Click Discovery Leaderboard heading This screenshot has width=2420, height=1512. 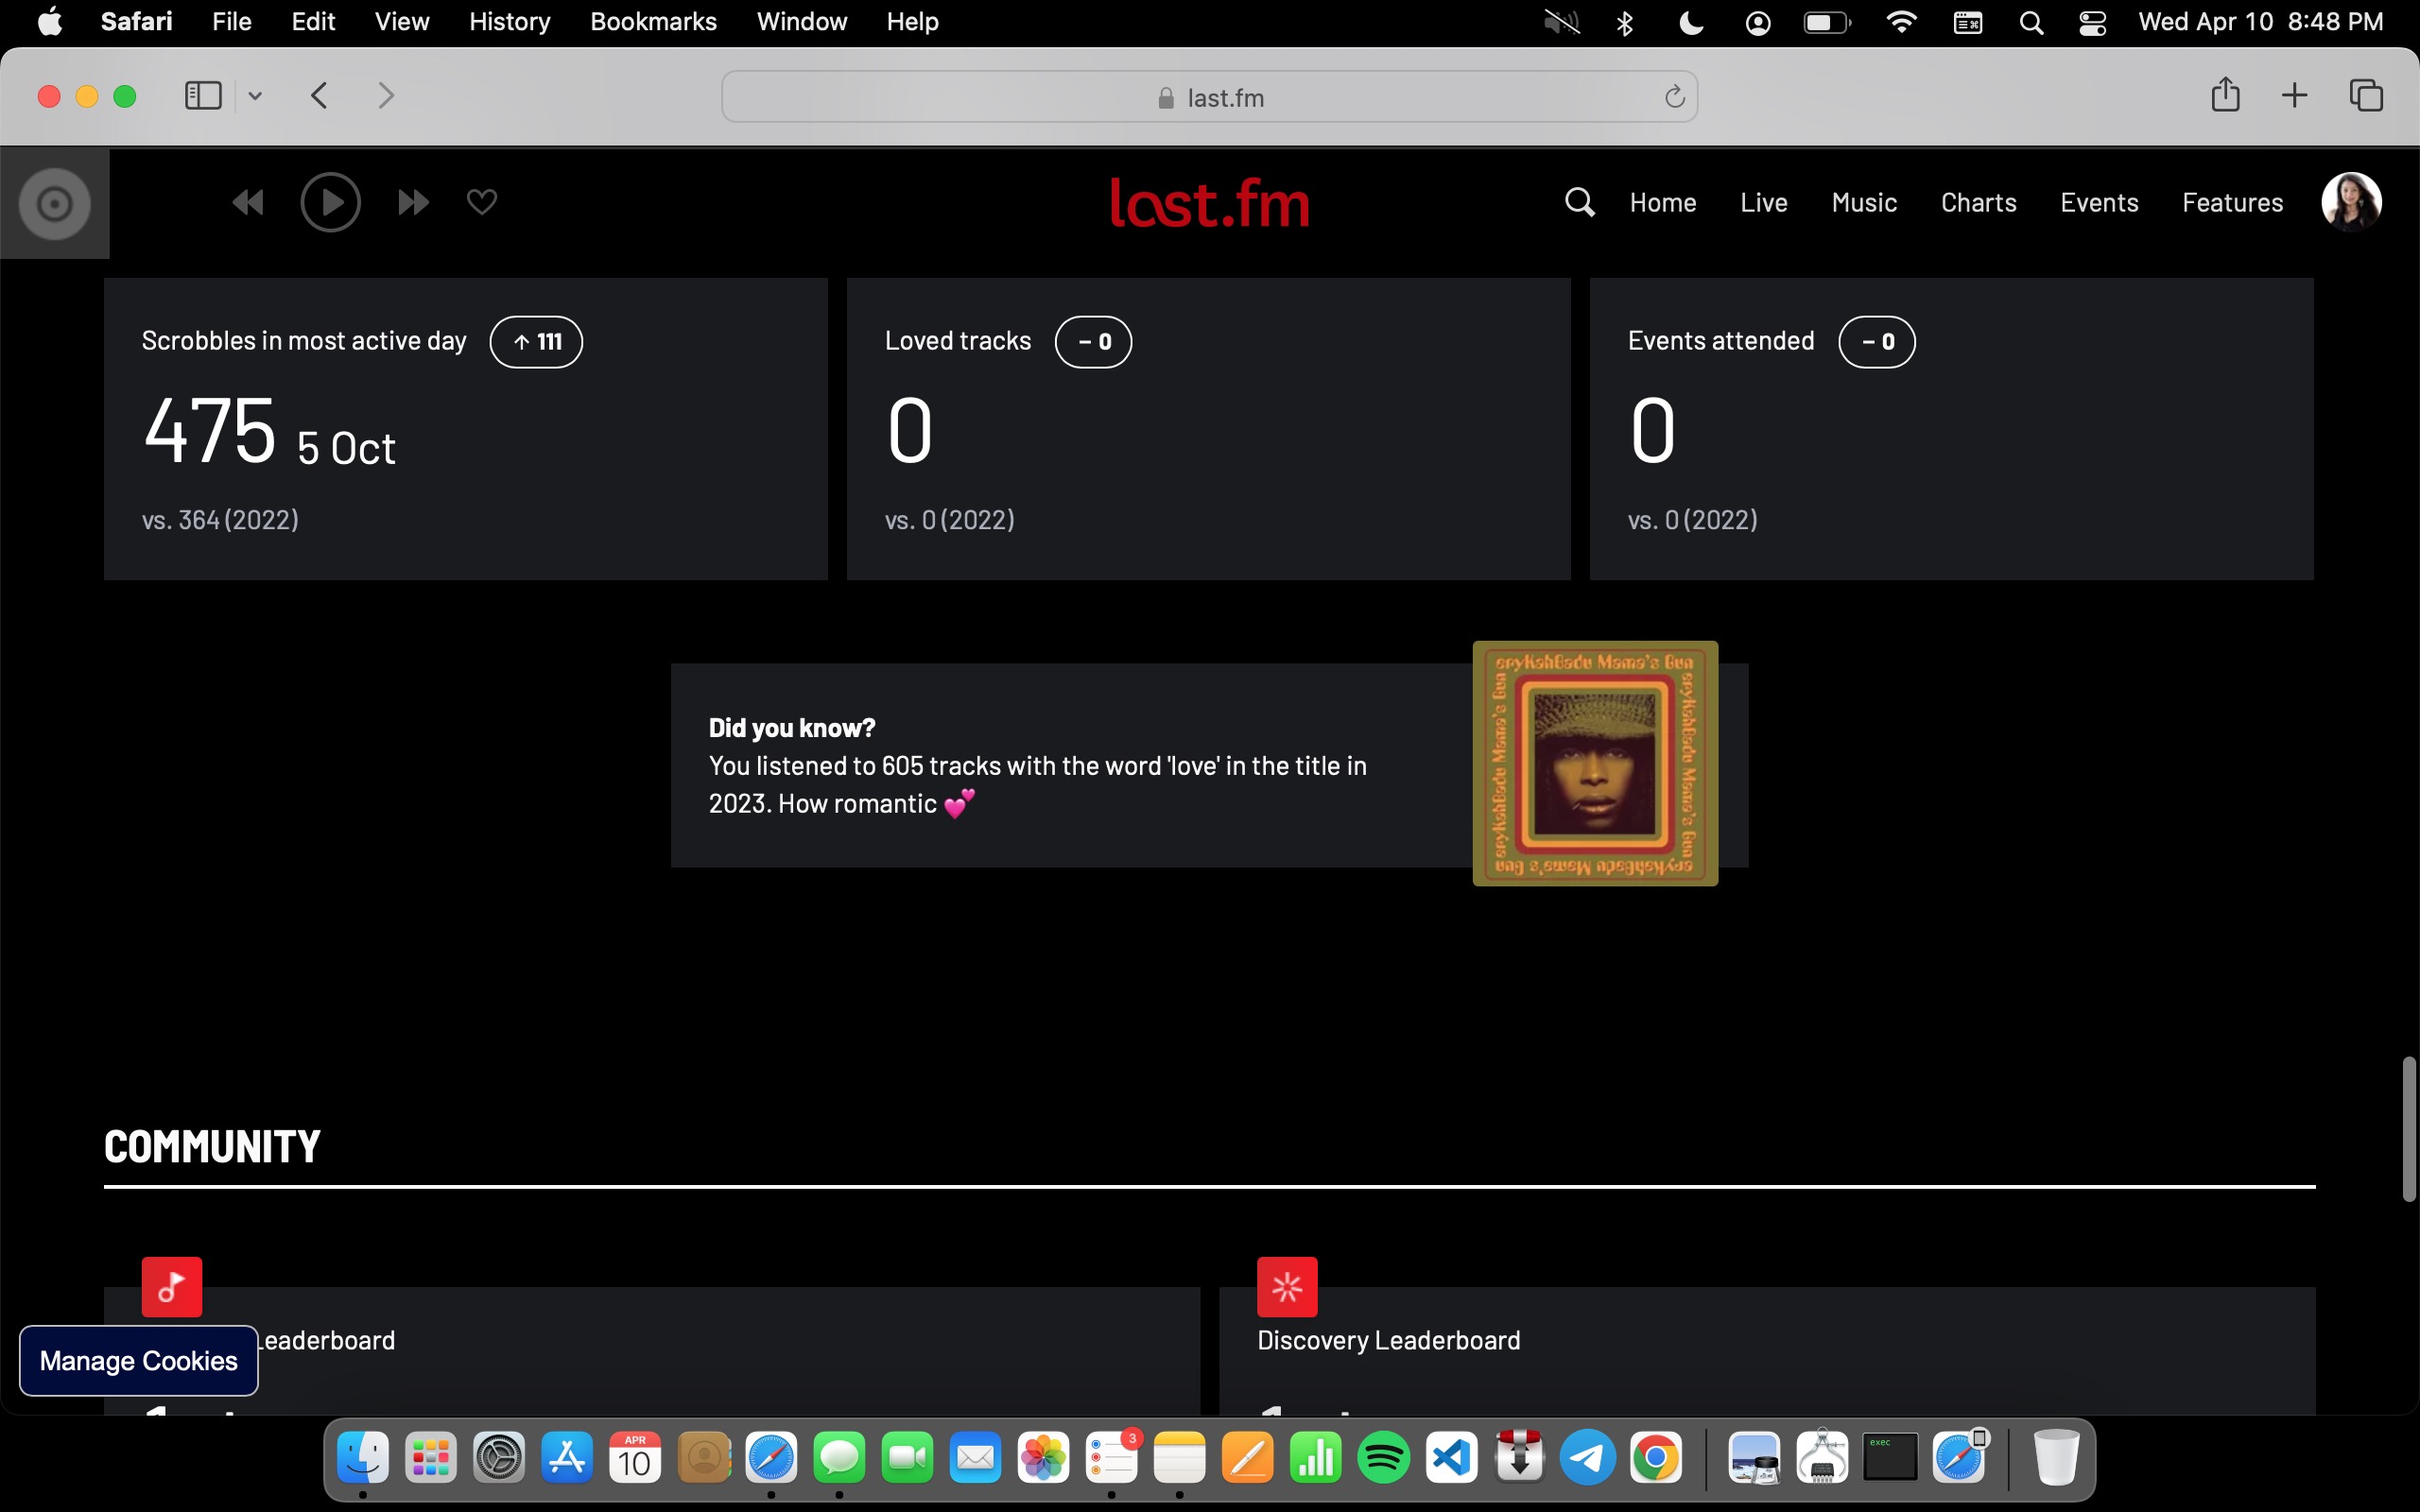tap(1388, 1340)
